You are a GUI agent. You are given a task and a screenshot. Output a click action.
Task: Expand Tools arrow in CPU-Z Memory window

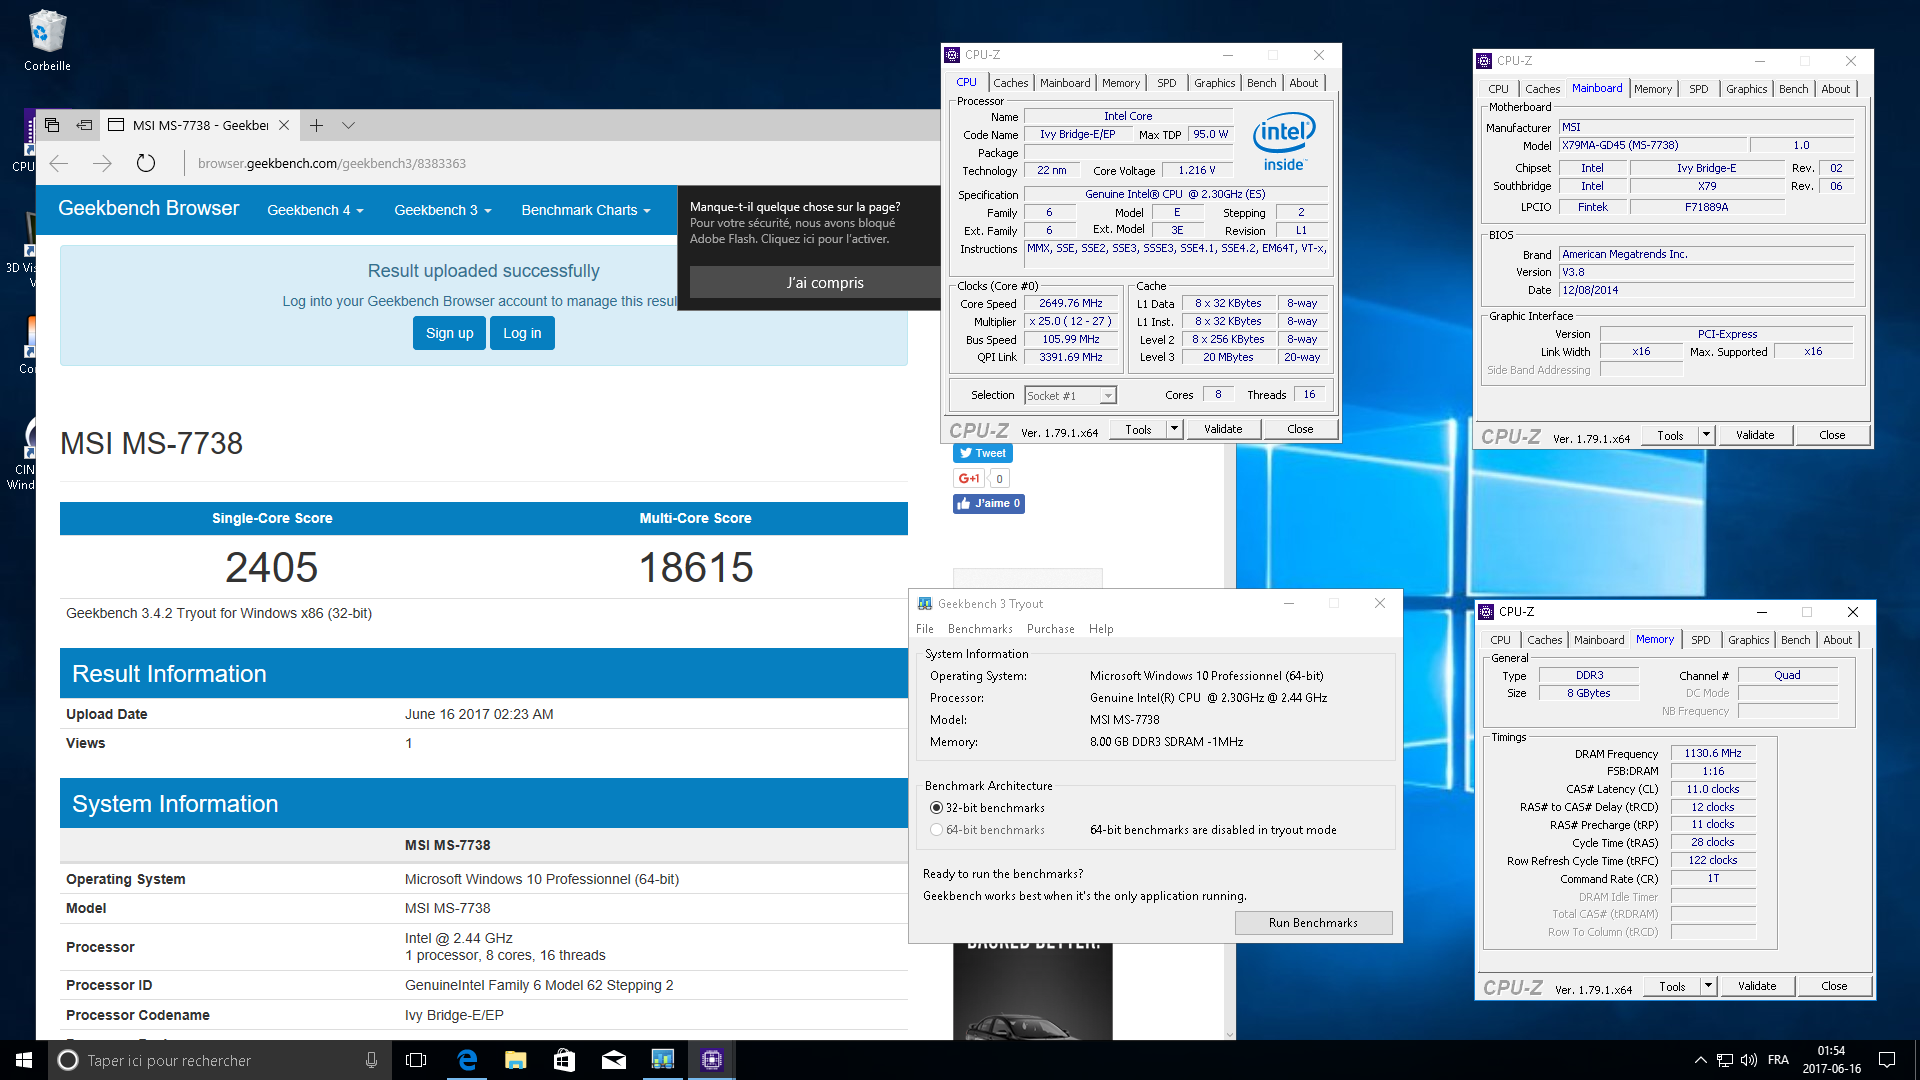[x=1708, y=986]
